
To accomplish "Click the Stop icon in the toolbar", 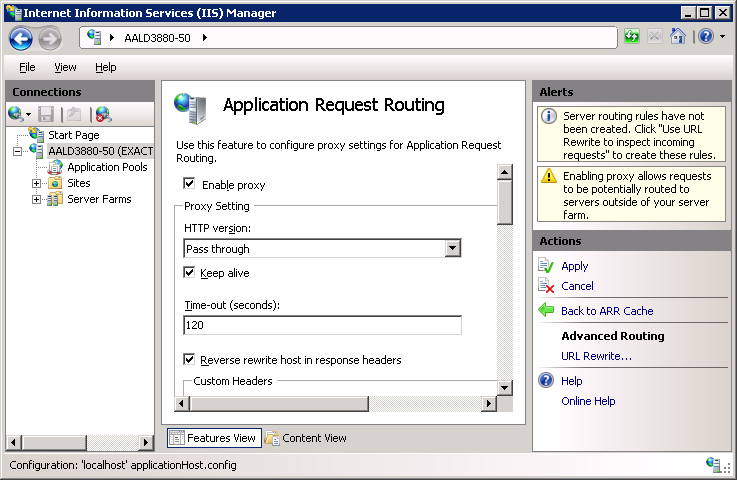I will click(x=654, y=36).
